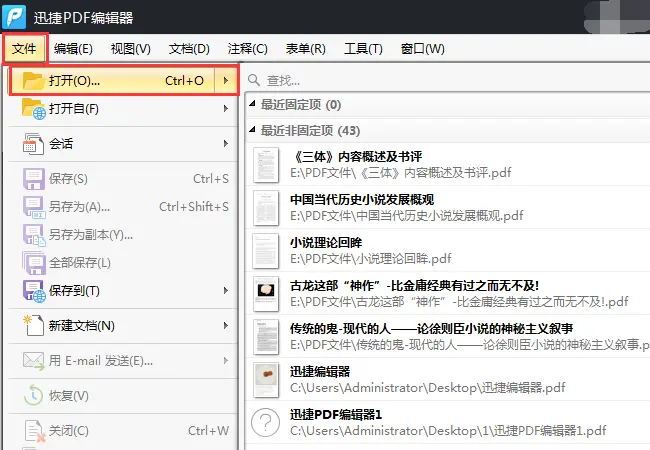
Task: Select the 会话 menu entry
Action: [124, 144]
